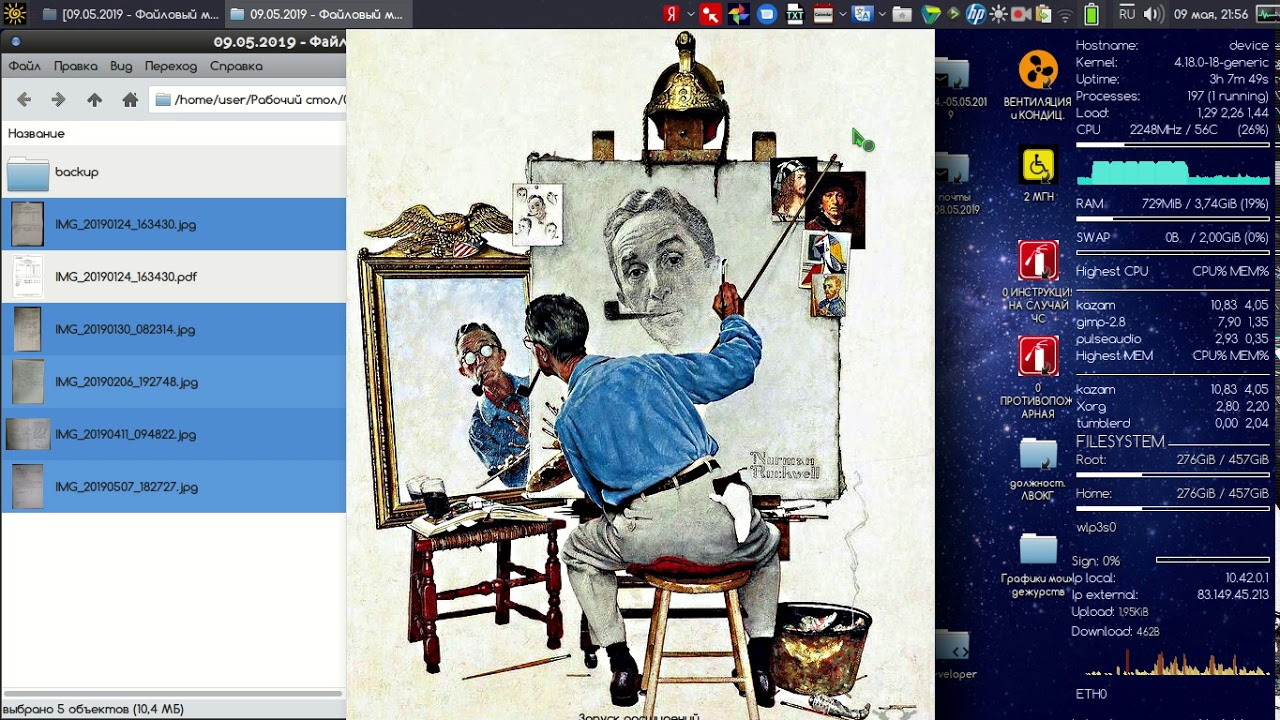Screen dimensions: 1280x720
Task: Open the Yandex launcher in the panel
Action: (672, 14)
